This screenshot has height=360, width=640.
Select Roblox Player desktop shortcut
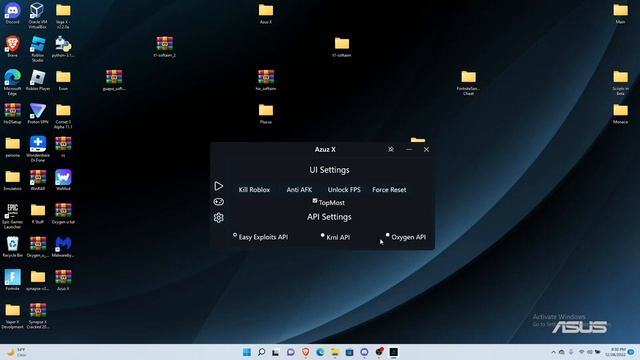click(37, 80)
